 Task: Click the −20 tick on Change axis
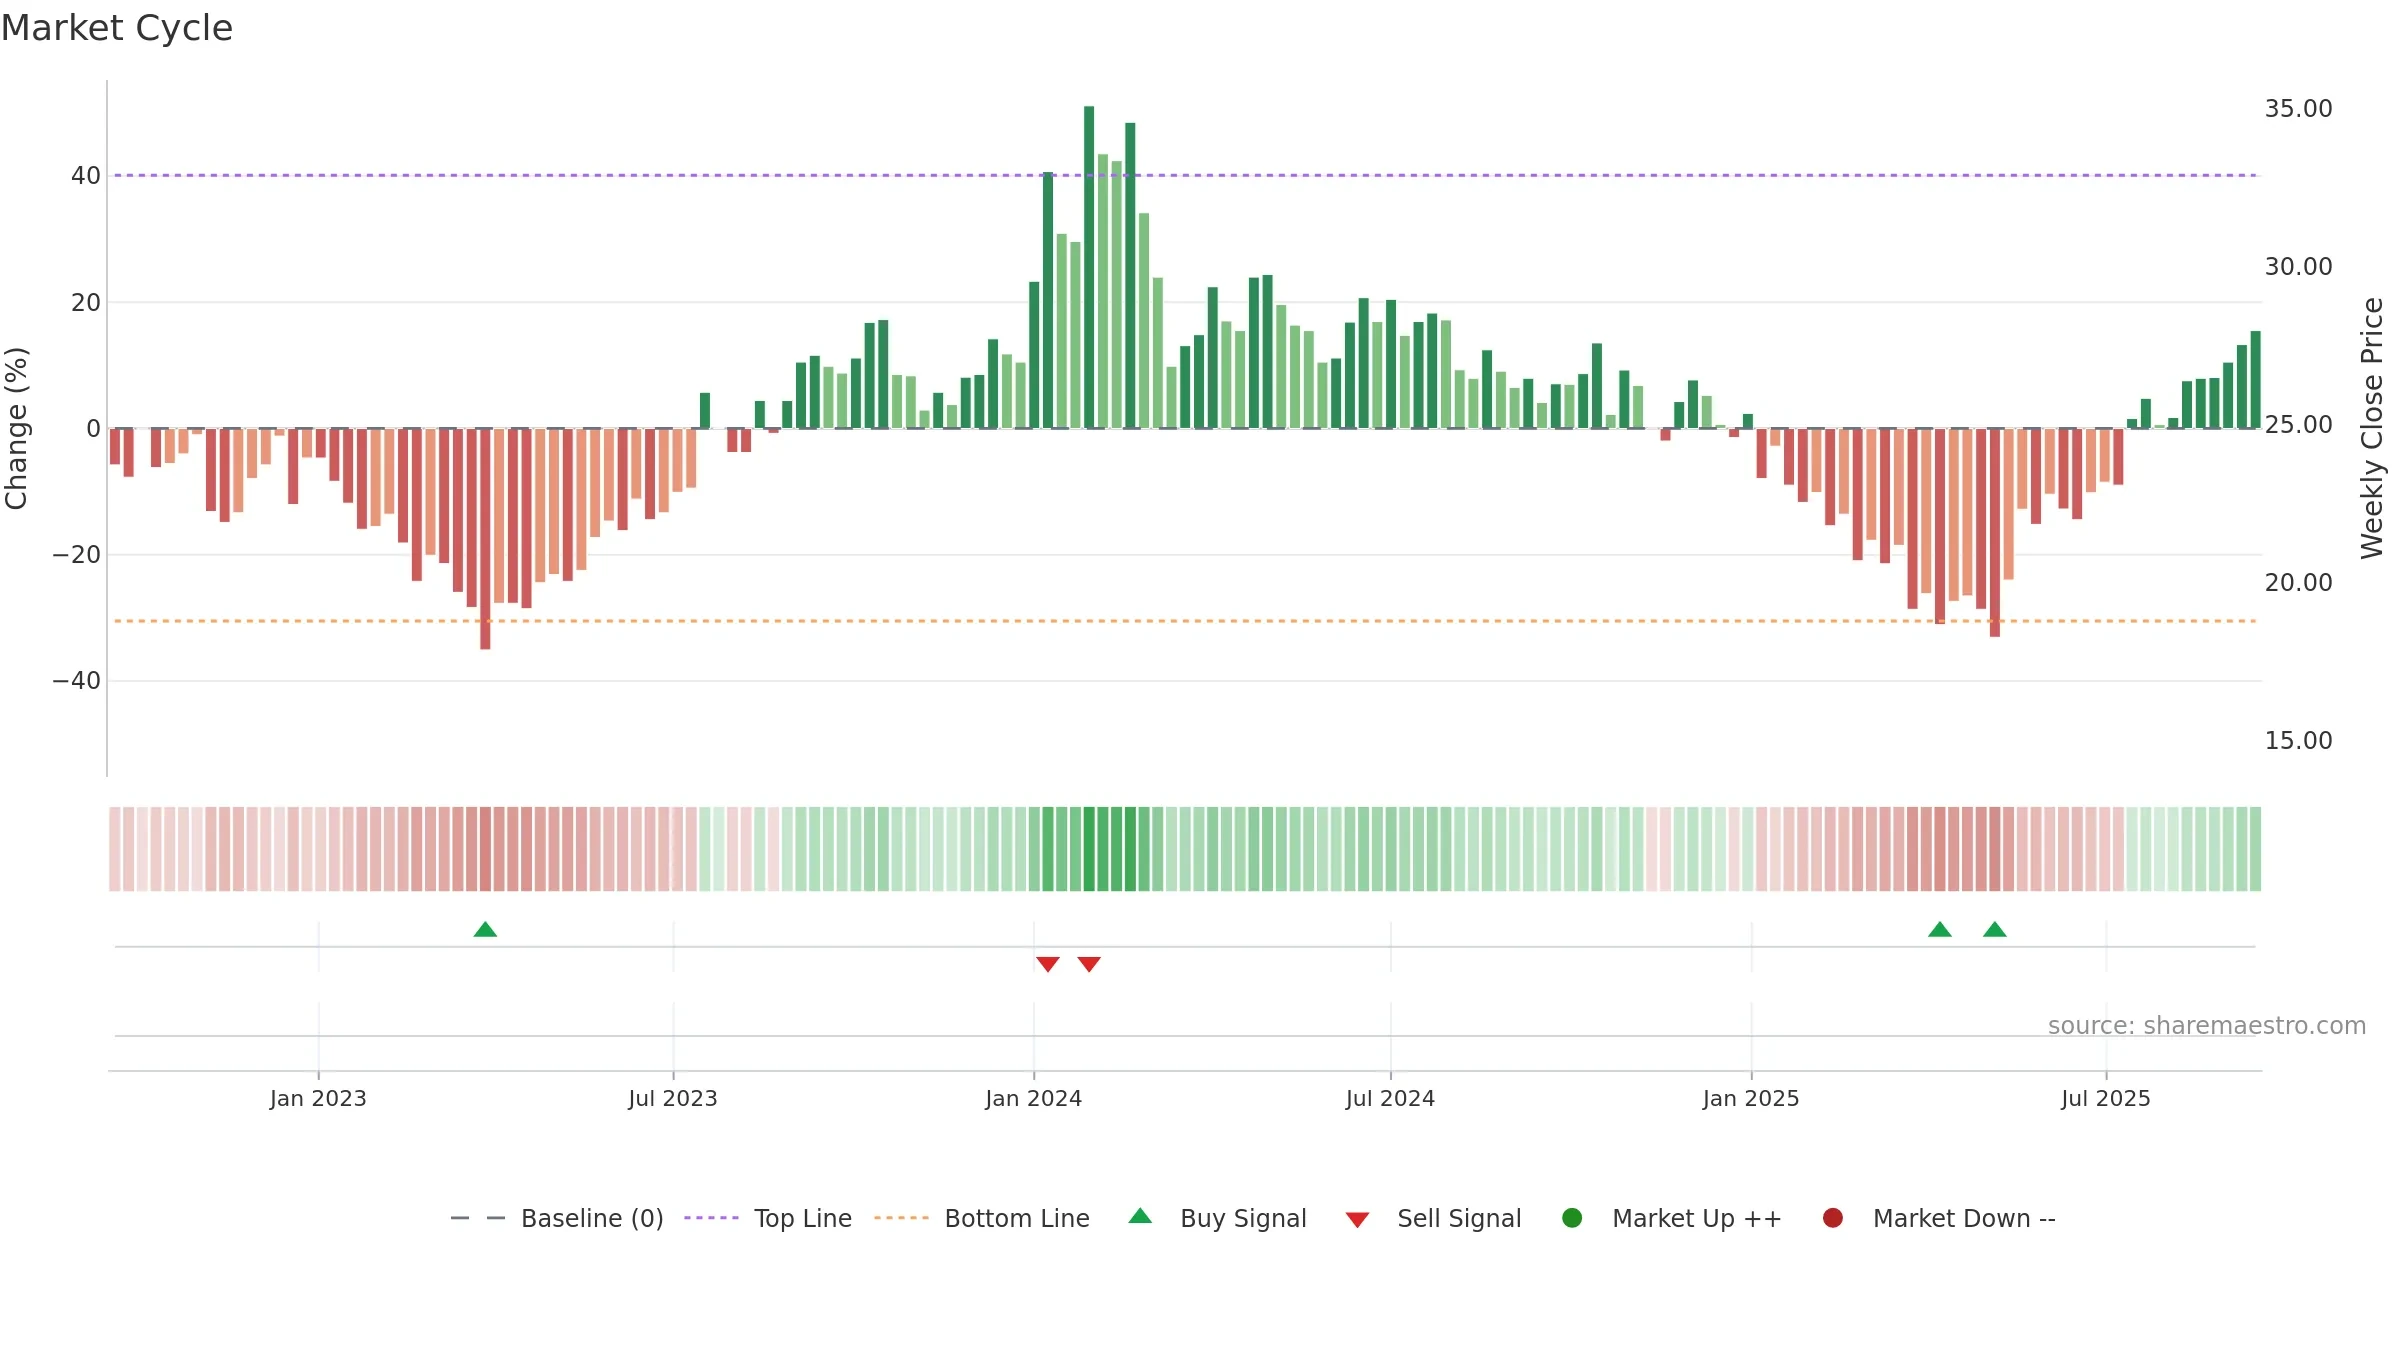coord(77,555)
